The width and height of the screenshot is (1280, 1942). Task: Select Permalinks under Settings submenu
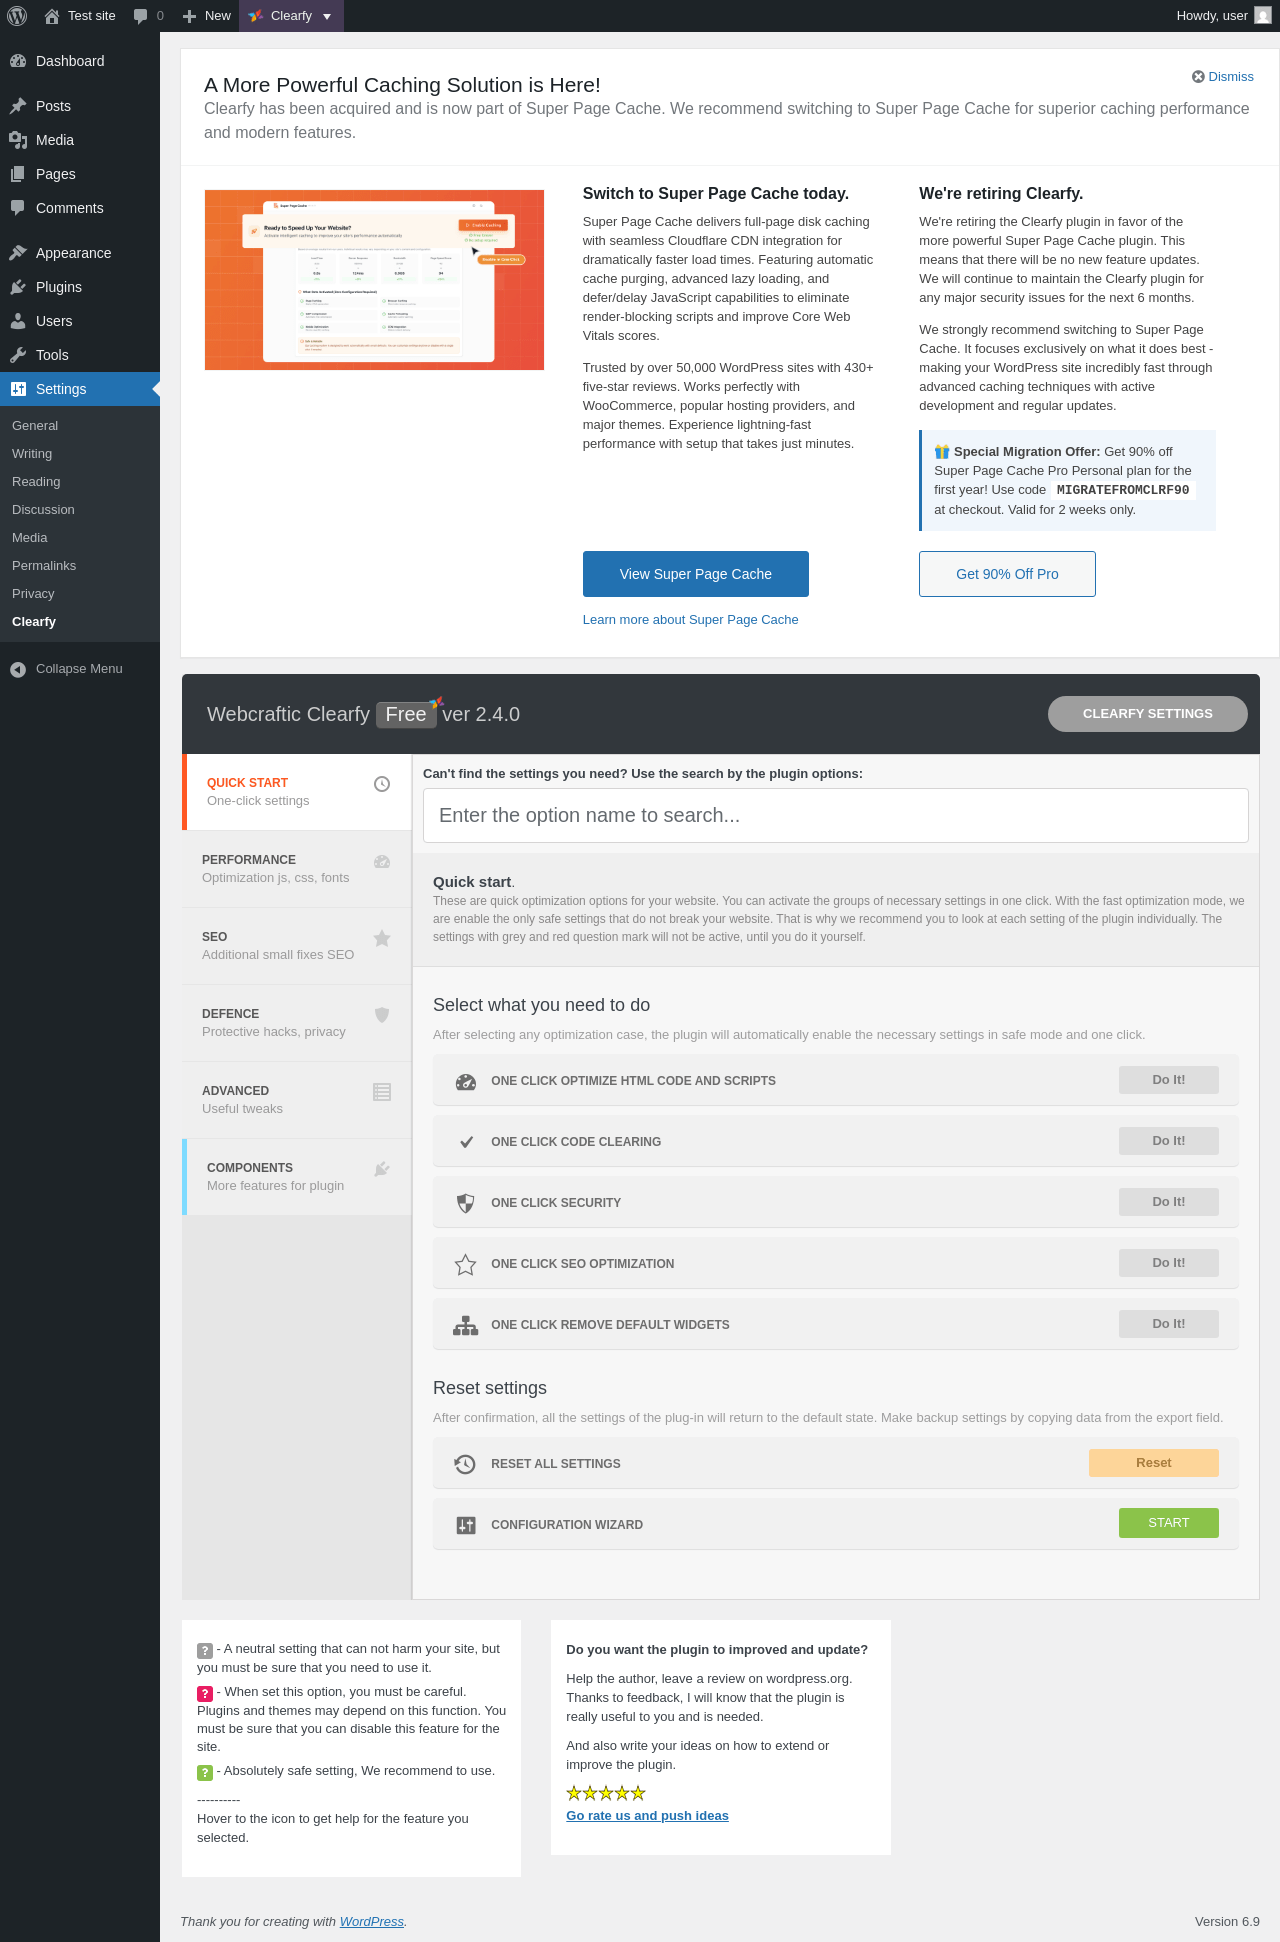44,566
